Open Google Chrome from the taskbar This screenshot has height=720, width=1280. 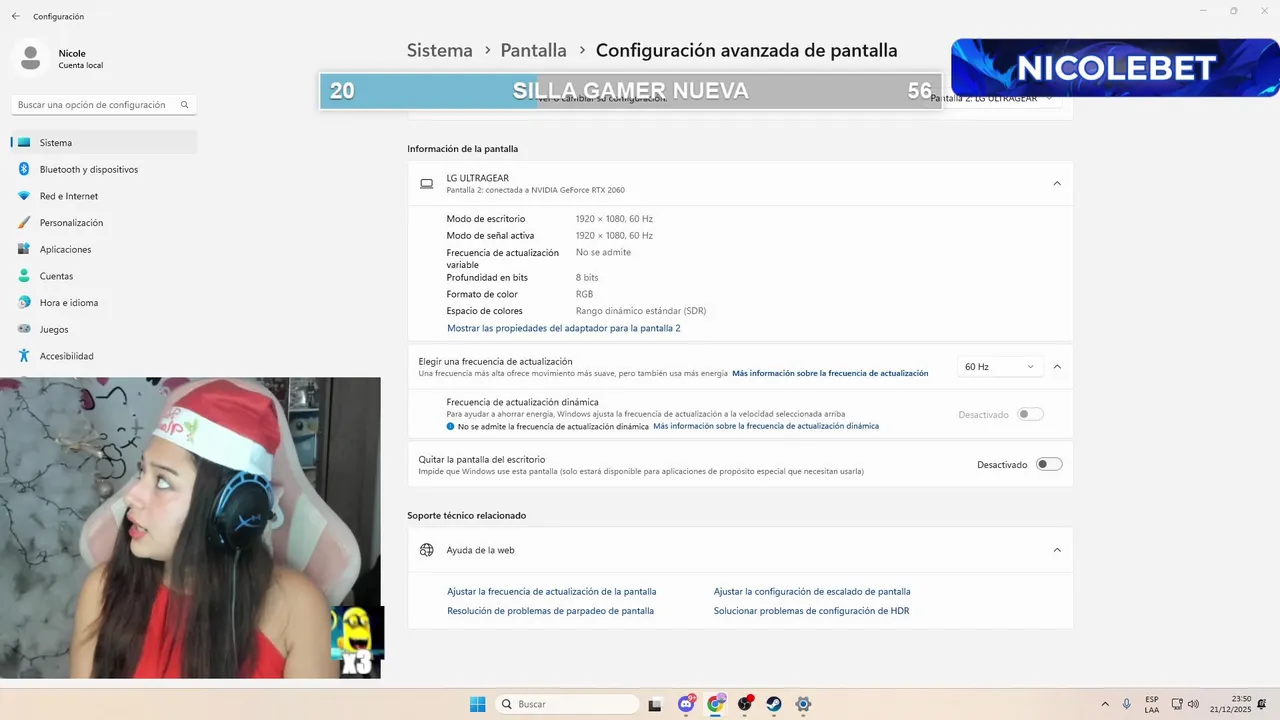tap(715, 704)
